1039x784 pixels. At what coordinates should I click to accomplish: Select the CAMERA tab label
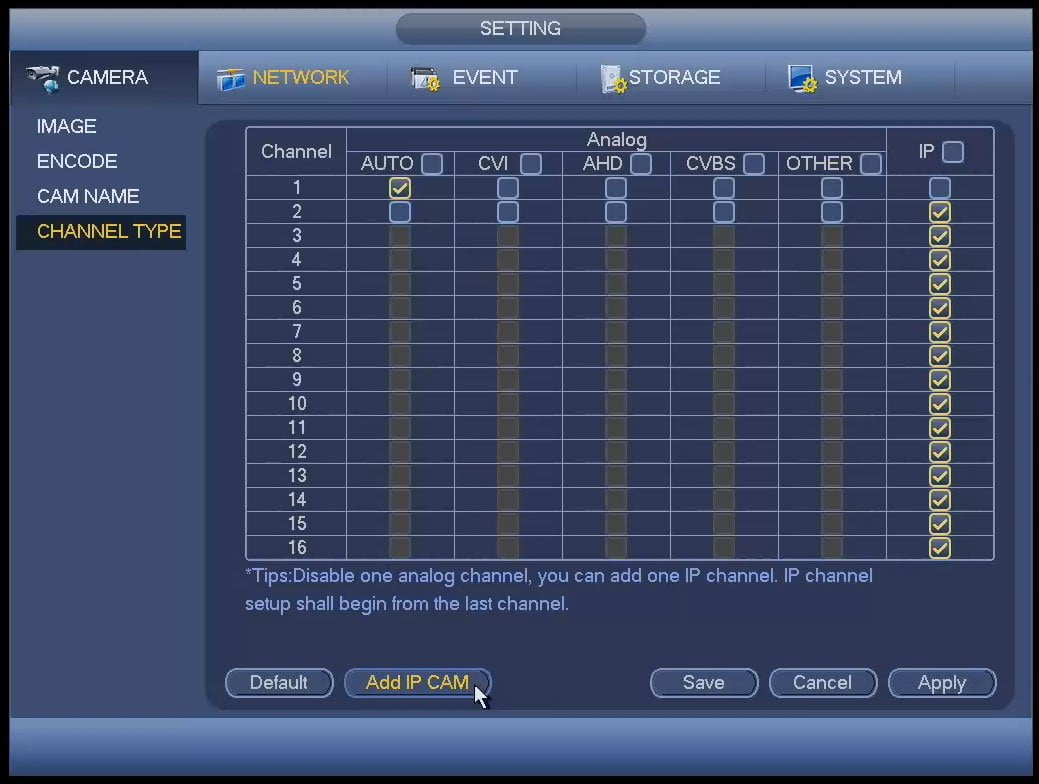107,78
